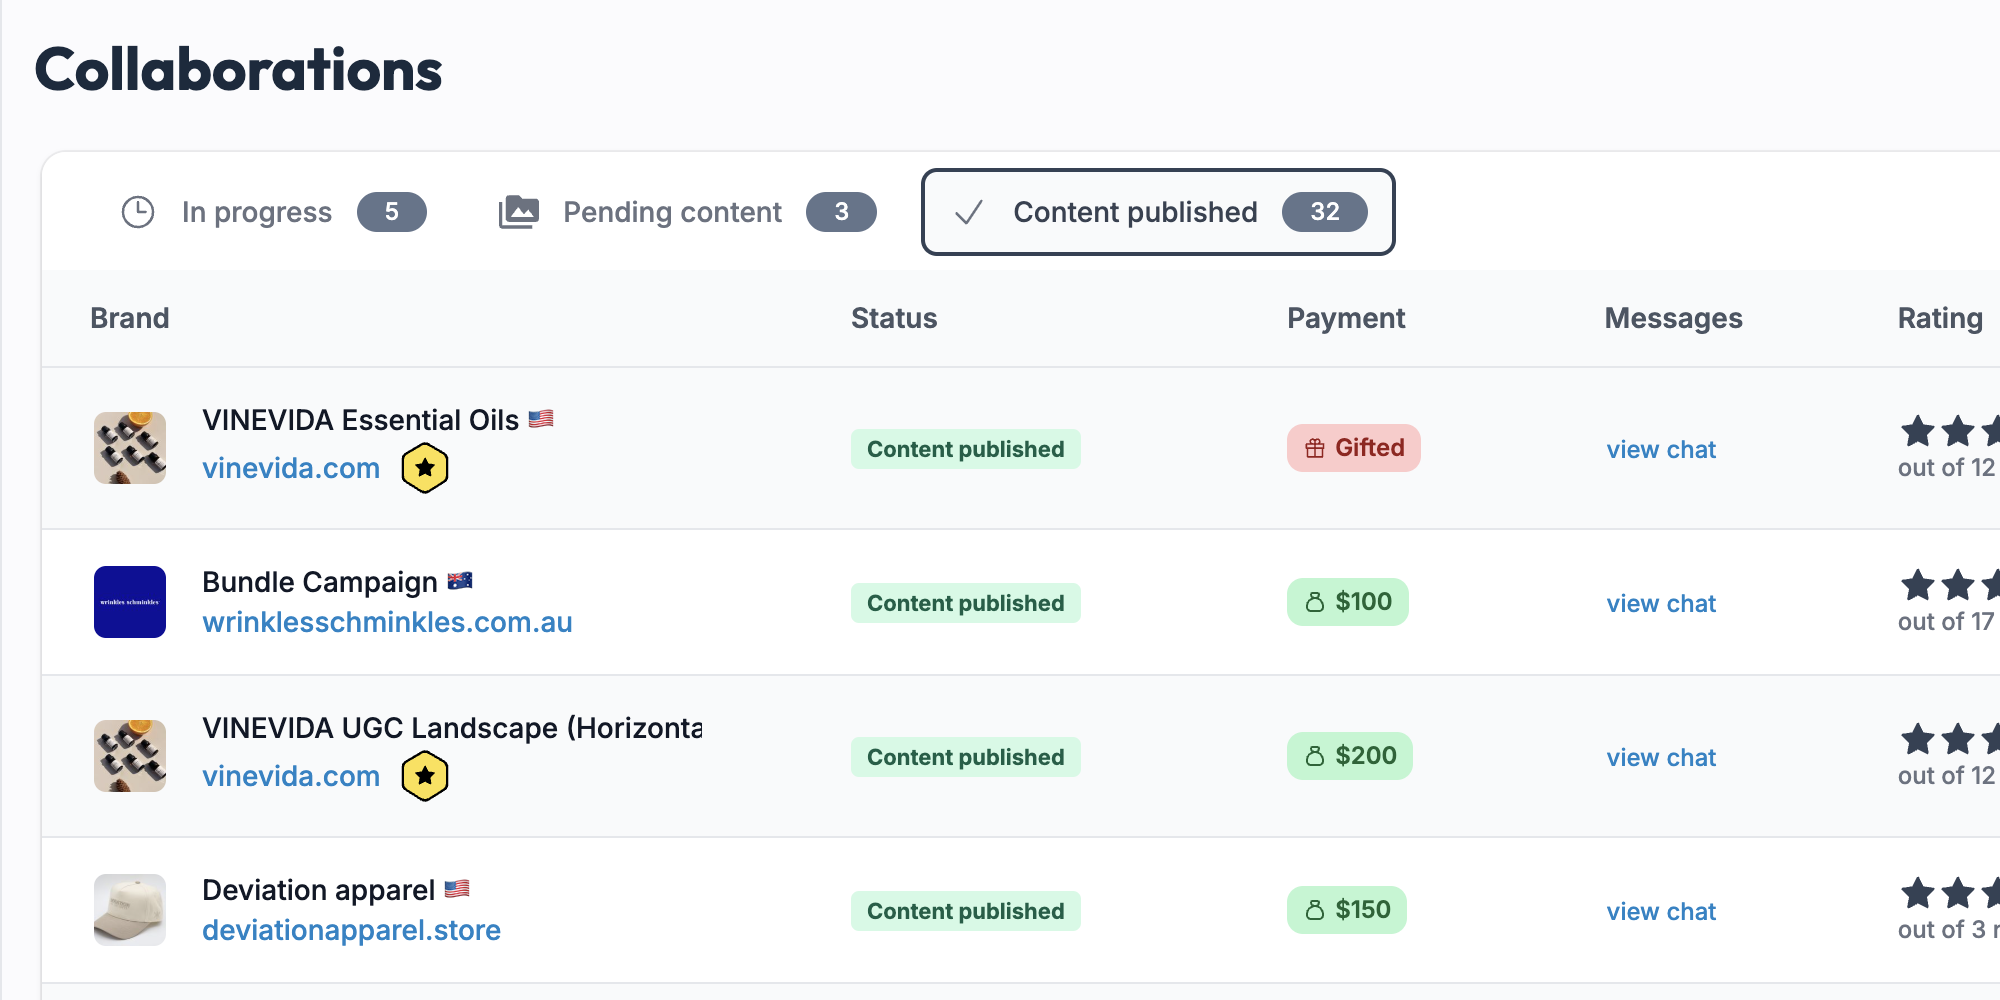Viewport: 2000px width, 1000px height.
Task: Click the VINEVIDA Essential Oils brand thumbnail
Action: pyautogui.click(x=130, y=448)
